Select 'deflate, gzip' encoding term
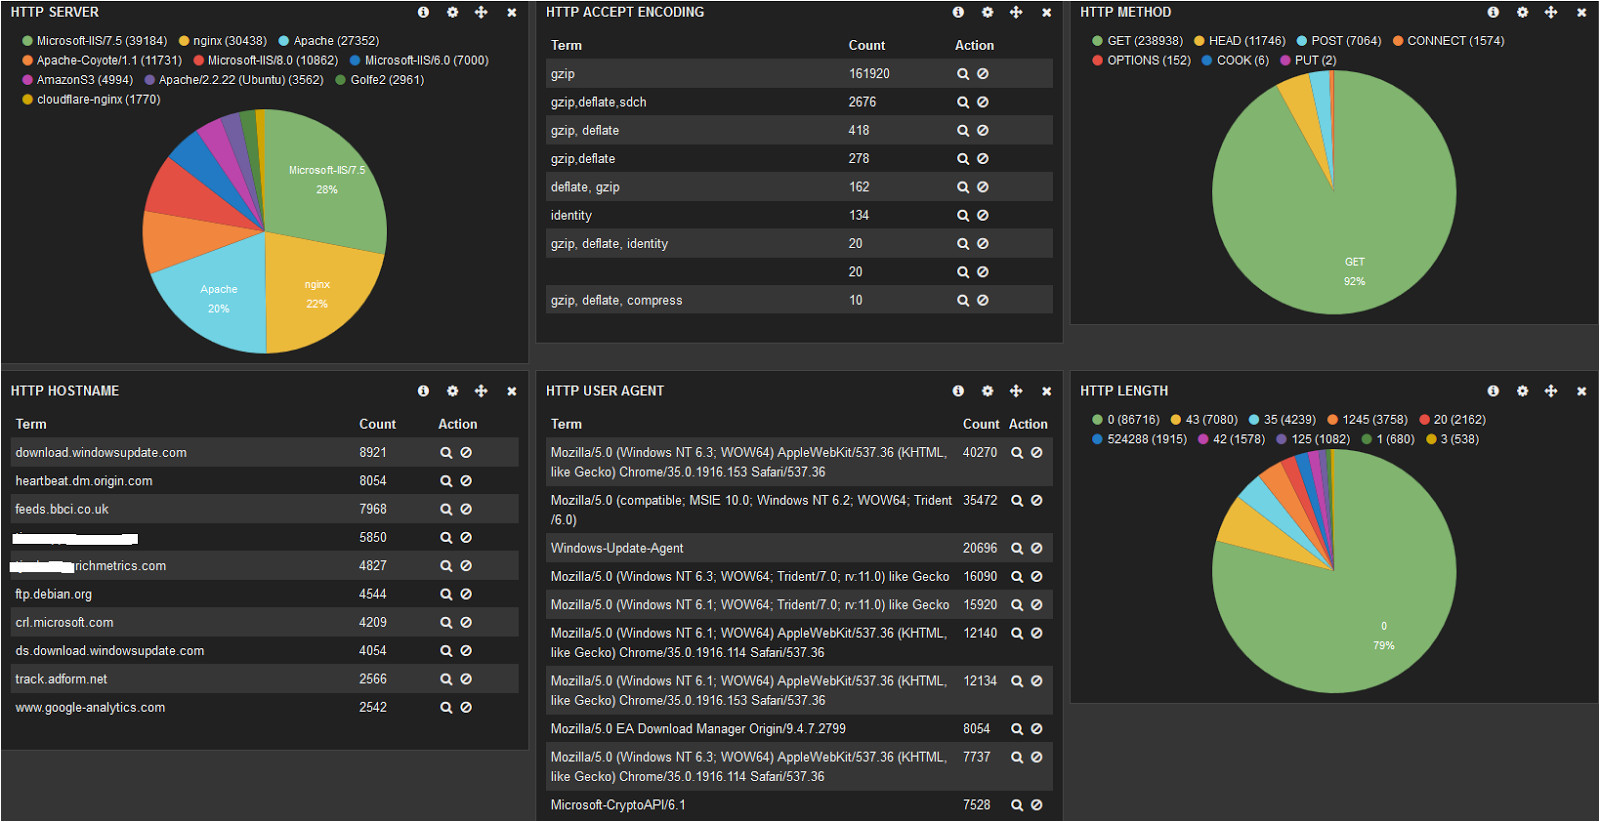Image resolution: width=1600 pixels, height=822 pixels. [585, 187]
